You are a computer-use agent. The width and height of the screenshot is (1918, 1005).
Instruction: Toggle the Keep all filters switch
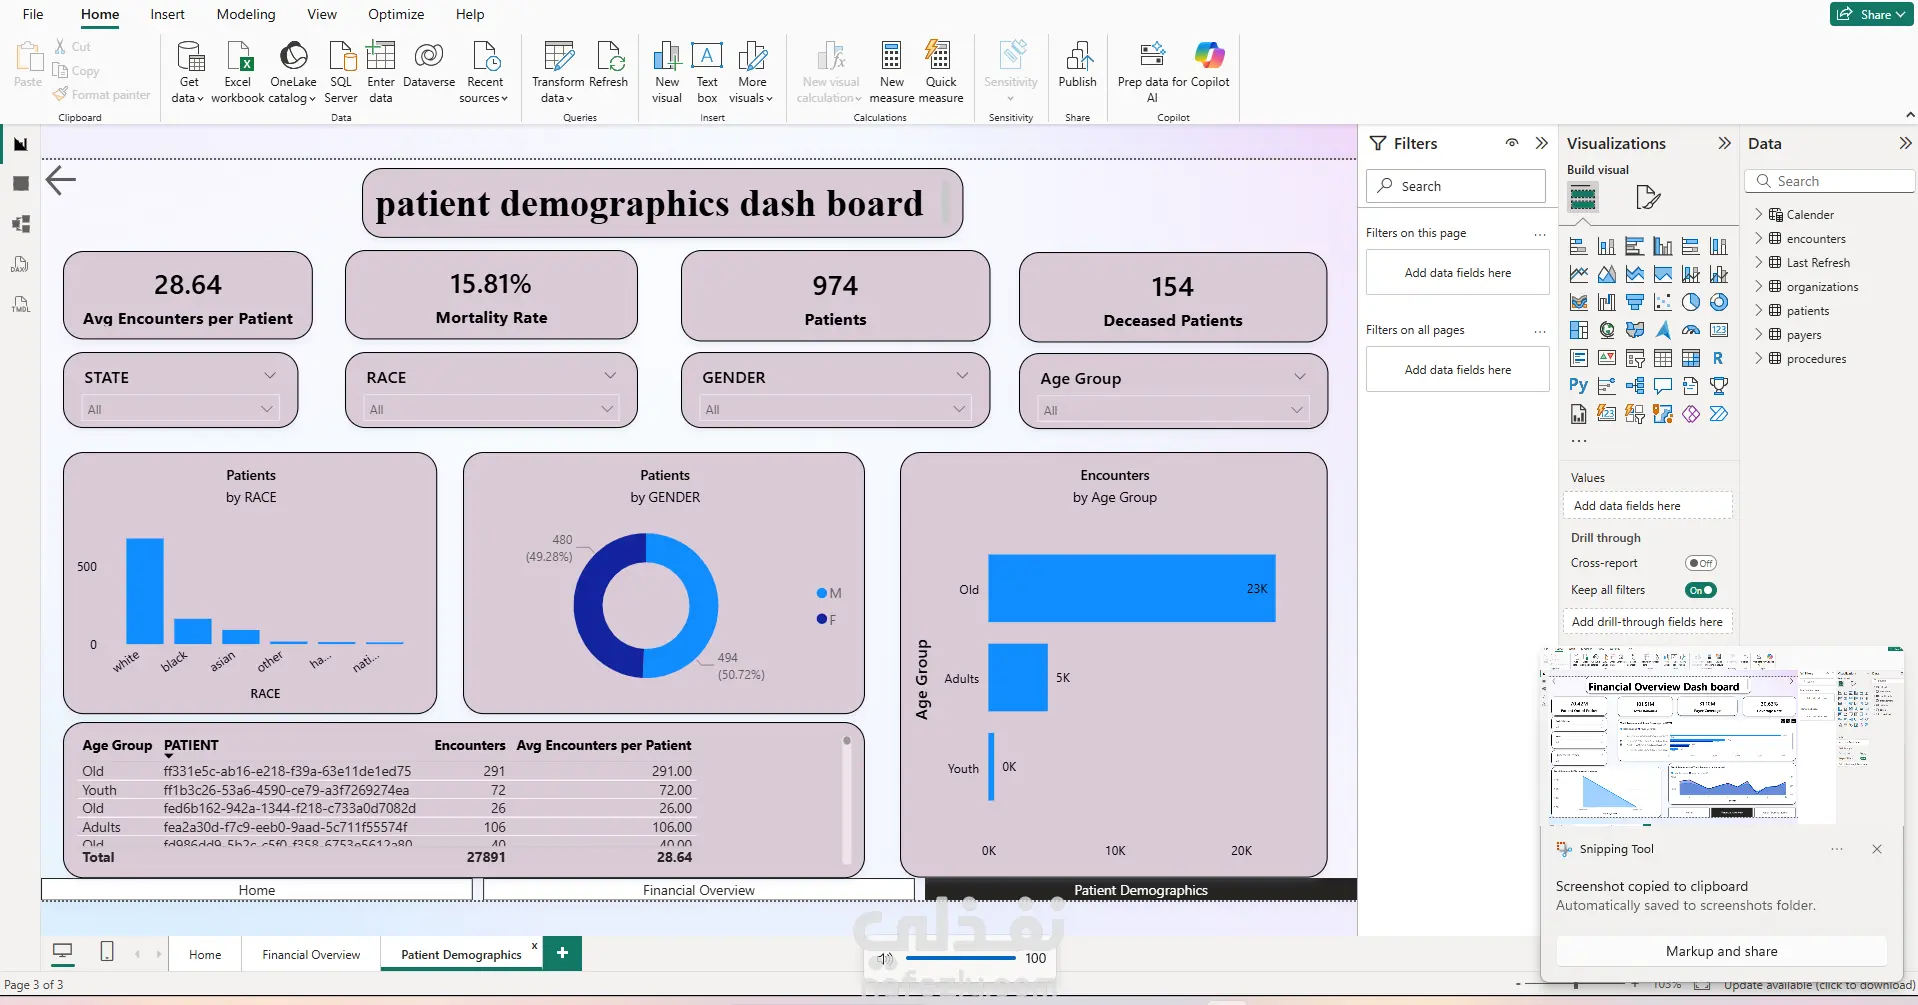pyautogui.click(x=1700, y=590)
